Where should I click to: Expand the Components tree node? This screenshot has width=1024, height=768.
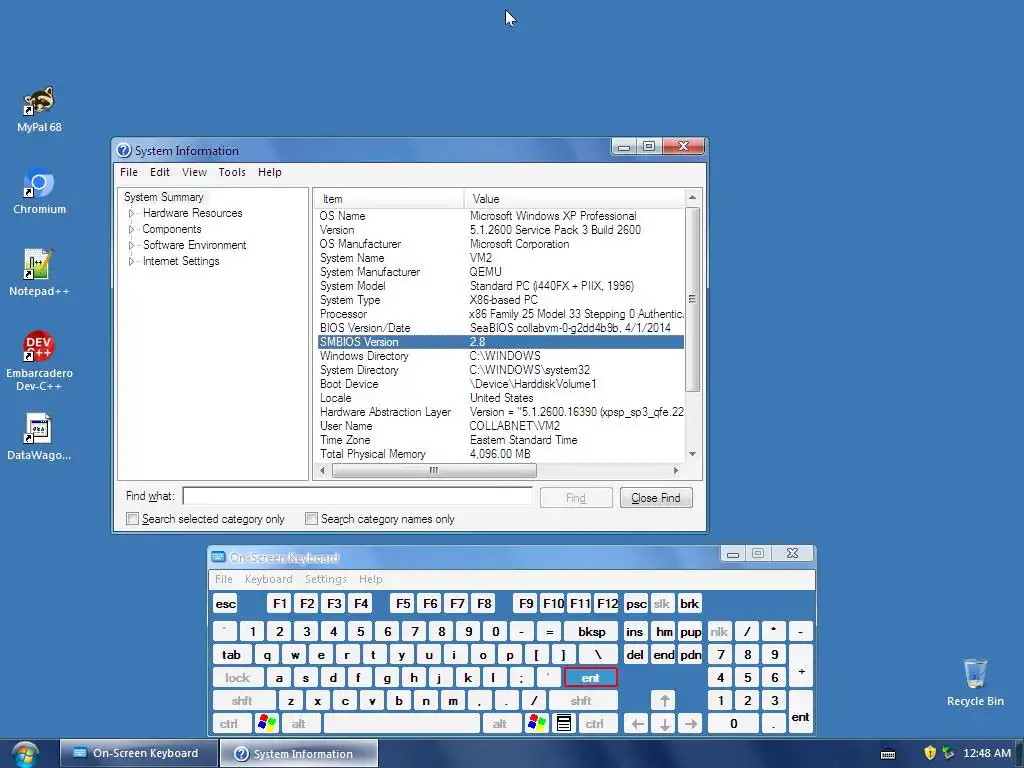pyautogui.click(x=131, y=229)
